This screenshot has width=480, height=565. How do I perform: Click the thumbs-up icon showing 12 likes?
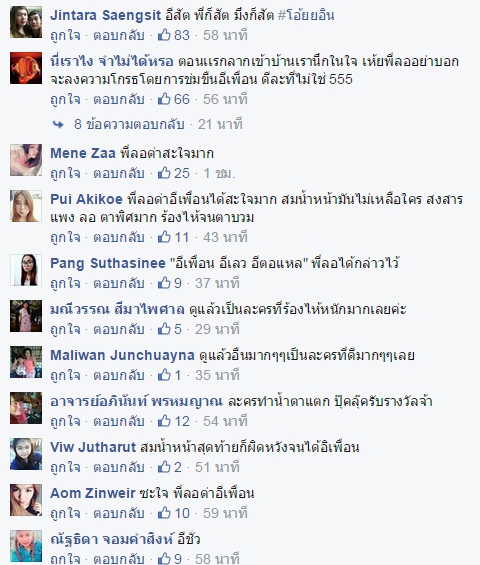pyautogui.click(x=164, y=421)
